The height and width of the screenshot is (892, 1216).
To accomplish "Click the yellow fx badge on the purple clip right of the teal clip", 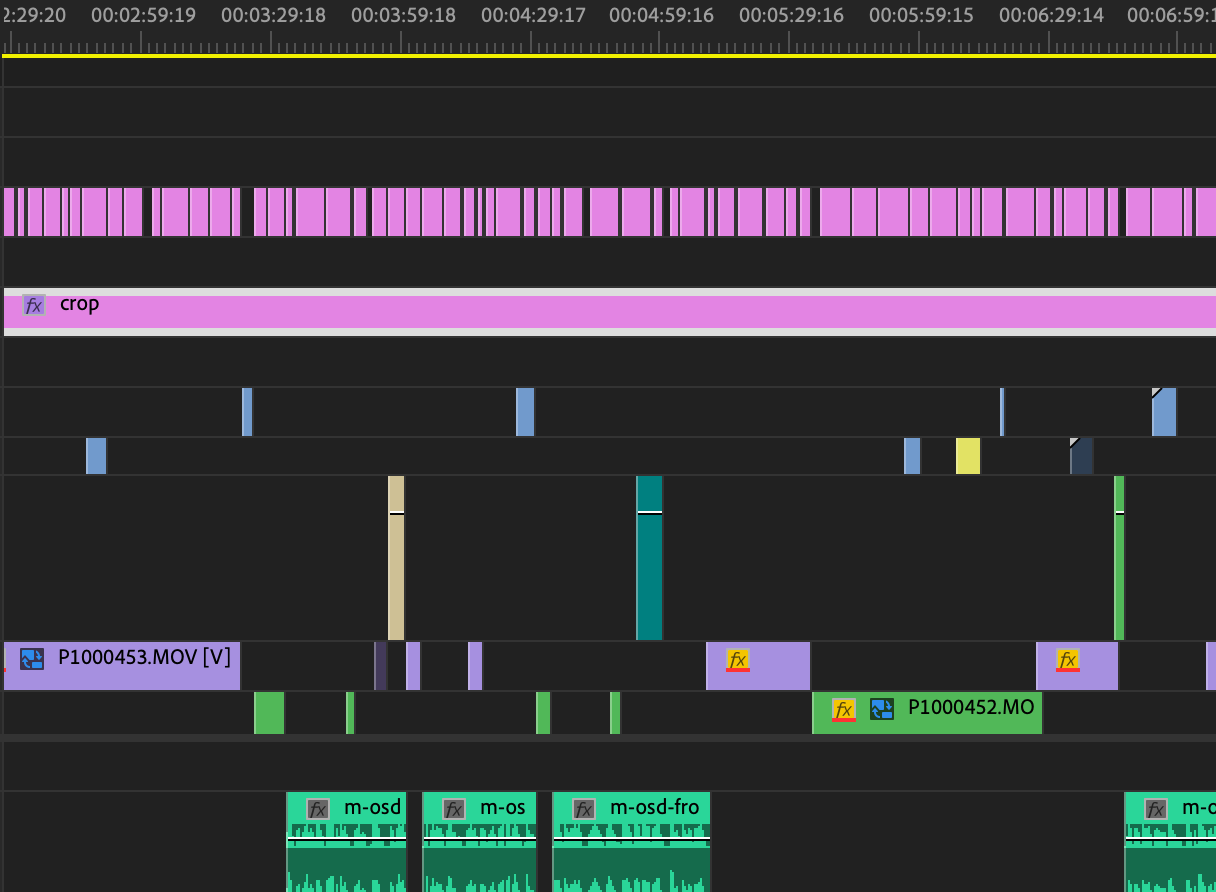I will tap(738, 660).
